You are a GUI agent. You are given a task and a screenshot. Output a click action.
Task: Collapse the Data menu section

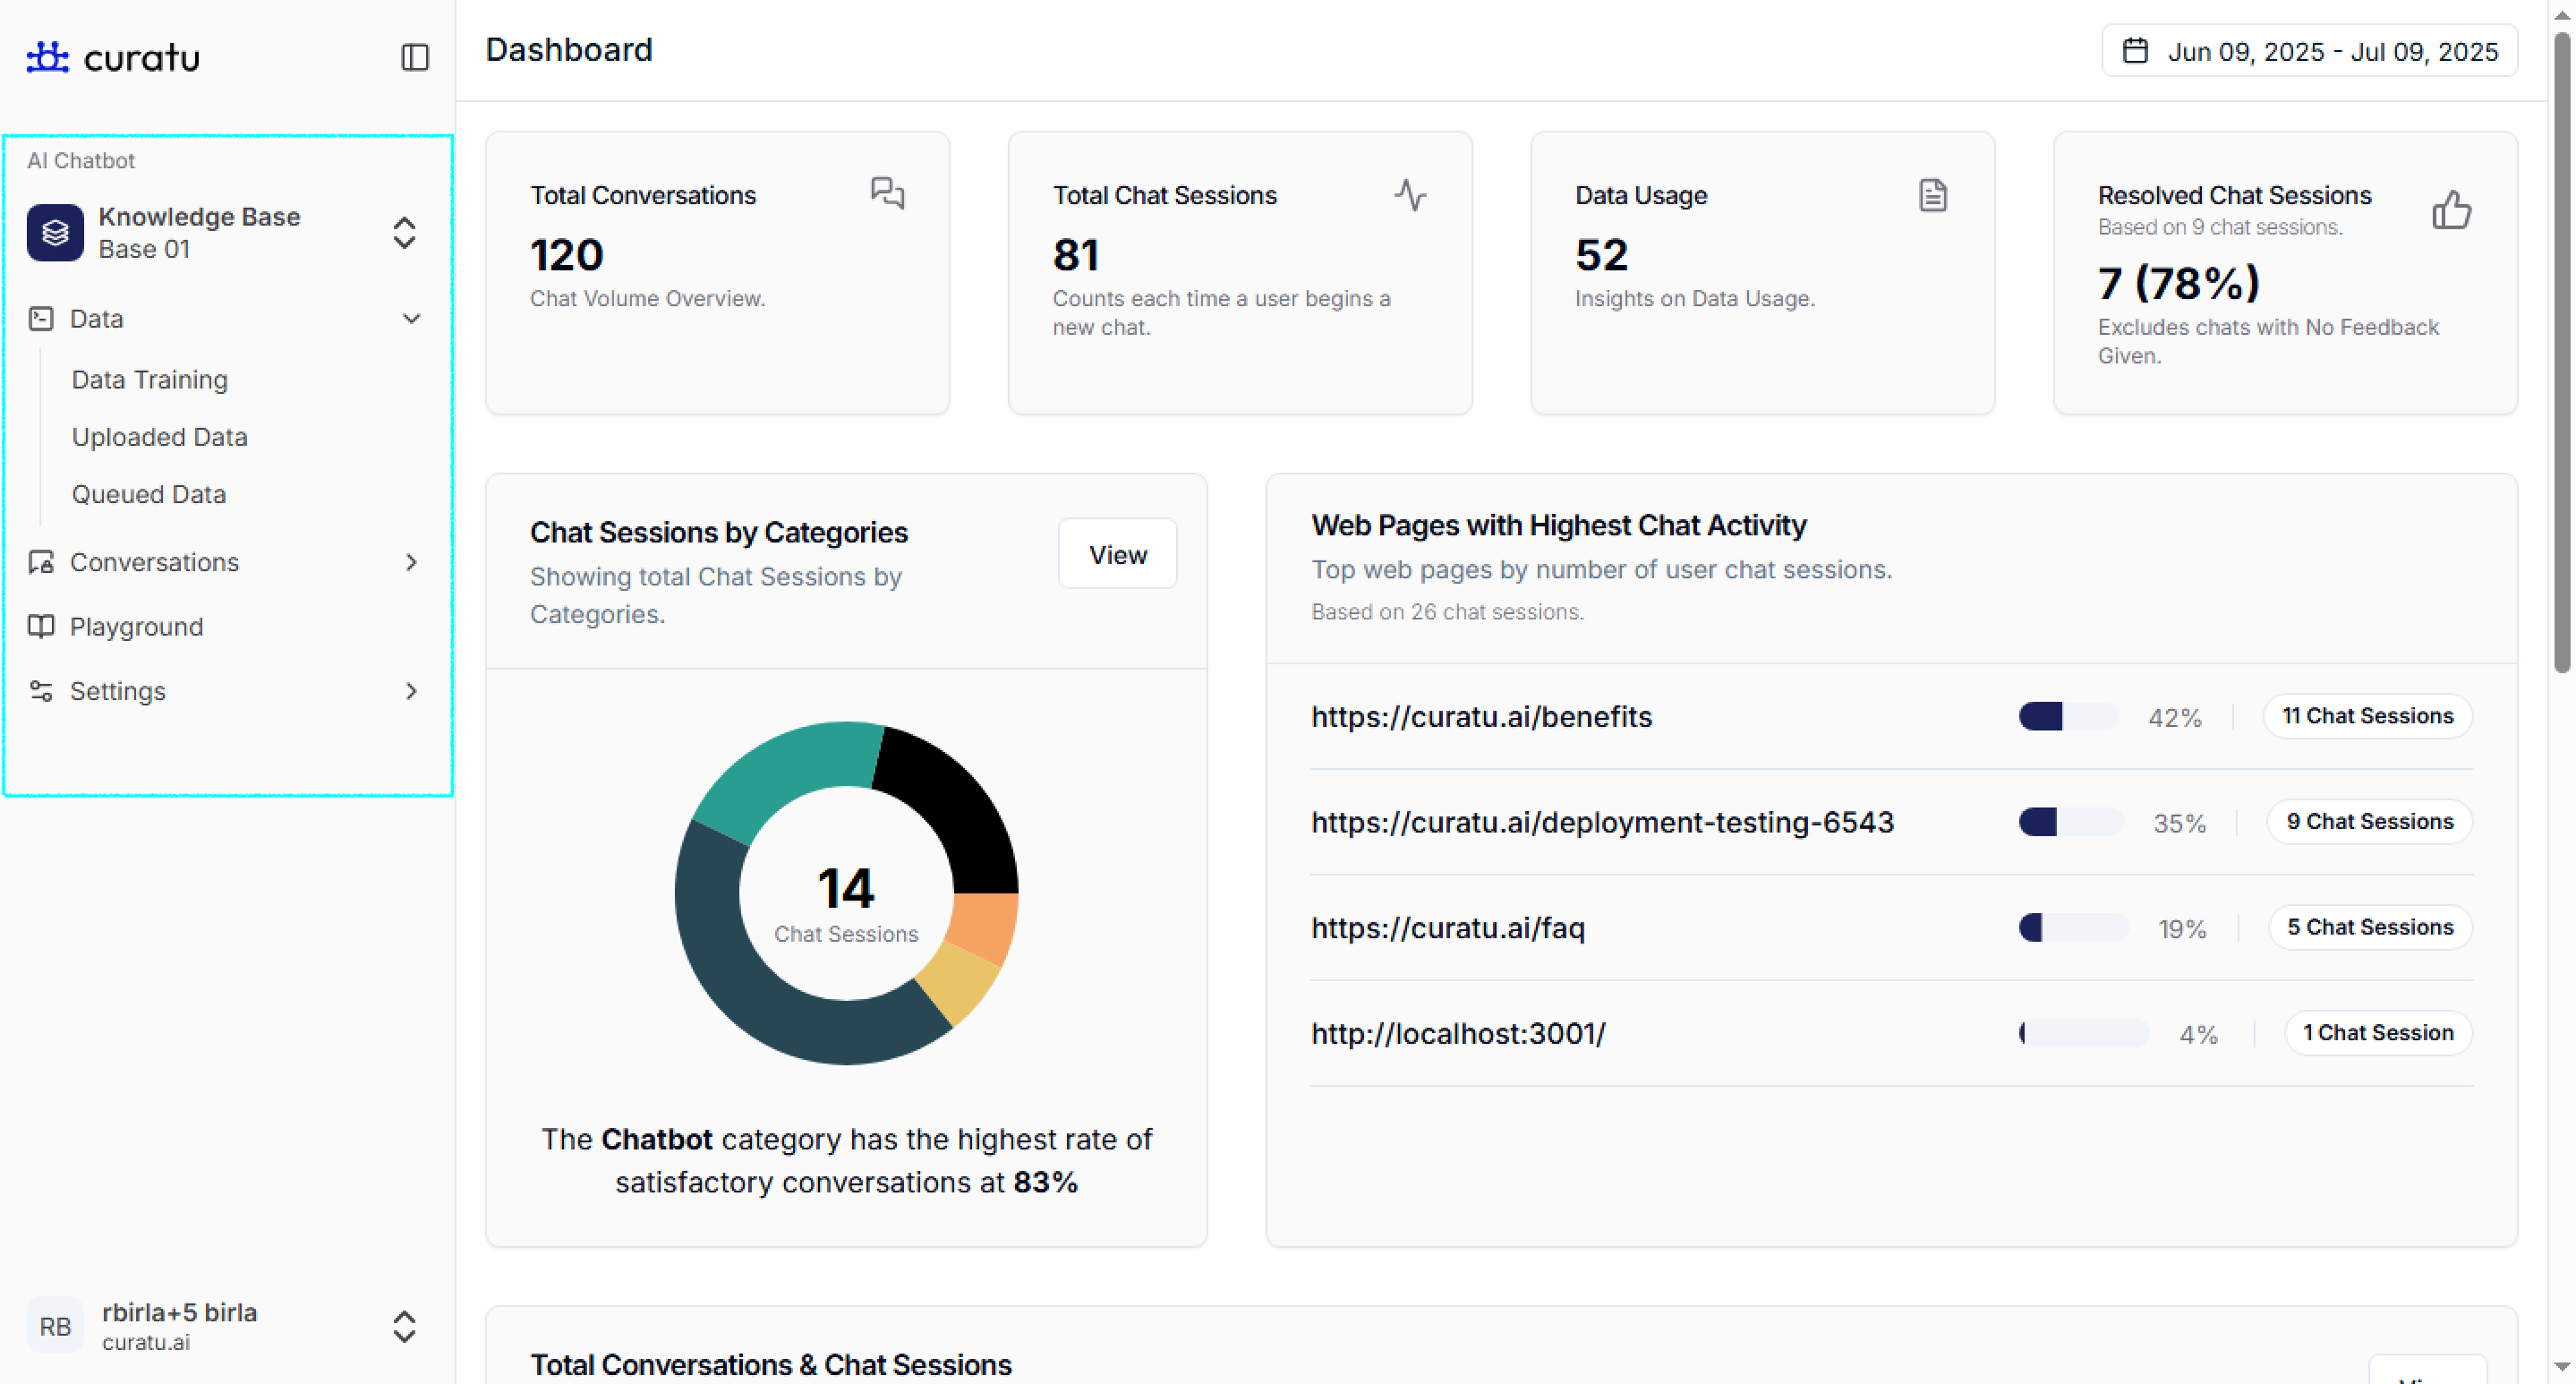(x=411, y=318)
